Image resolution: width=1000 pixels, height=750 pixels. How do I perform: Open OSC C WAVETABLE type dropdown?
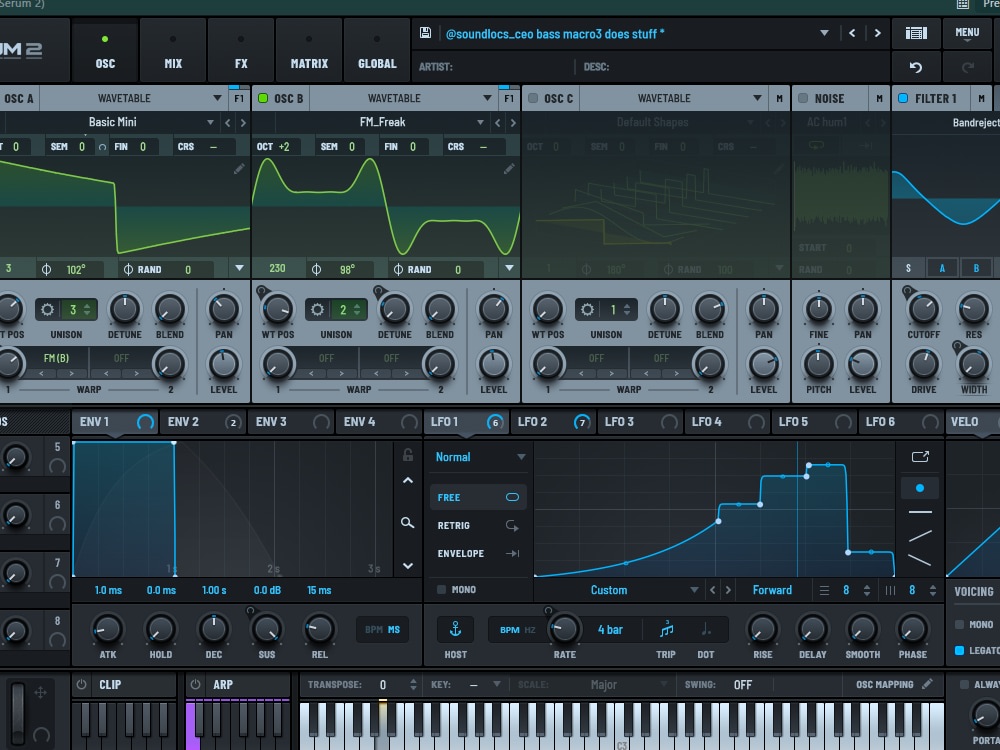tap(757, 98)
